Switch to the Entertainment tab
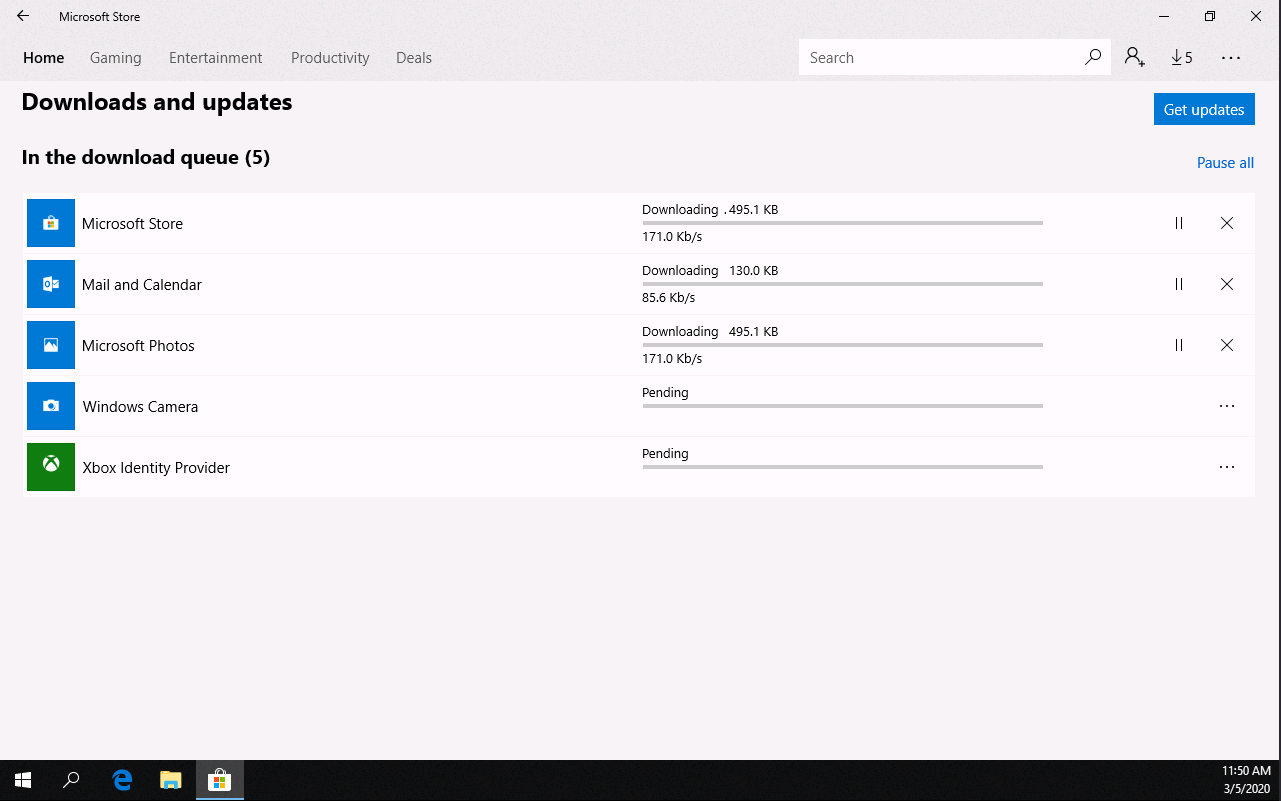 (x=215, y=57)
